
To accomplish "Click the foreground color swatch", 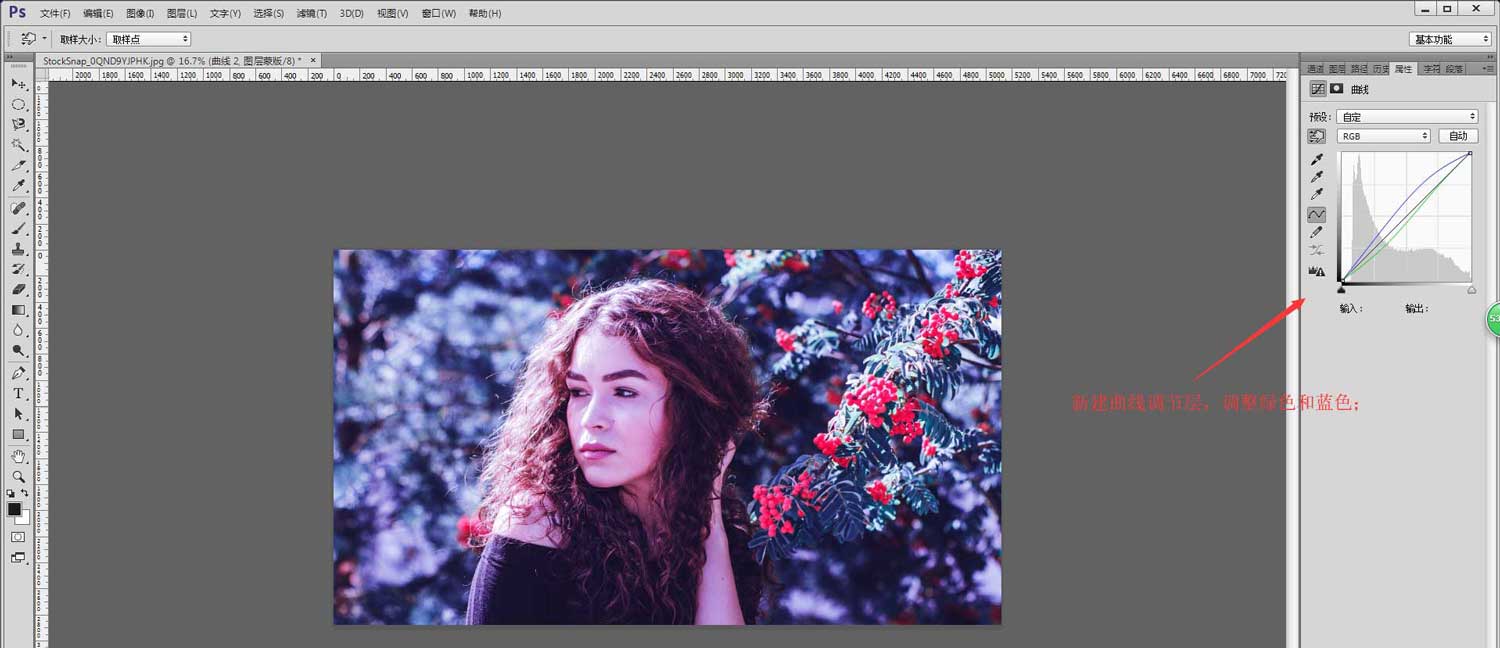I will pyautogui.click(x=15, y=510).
